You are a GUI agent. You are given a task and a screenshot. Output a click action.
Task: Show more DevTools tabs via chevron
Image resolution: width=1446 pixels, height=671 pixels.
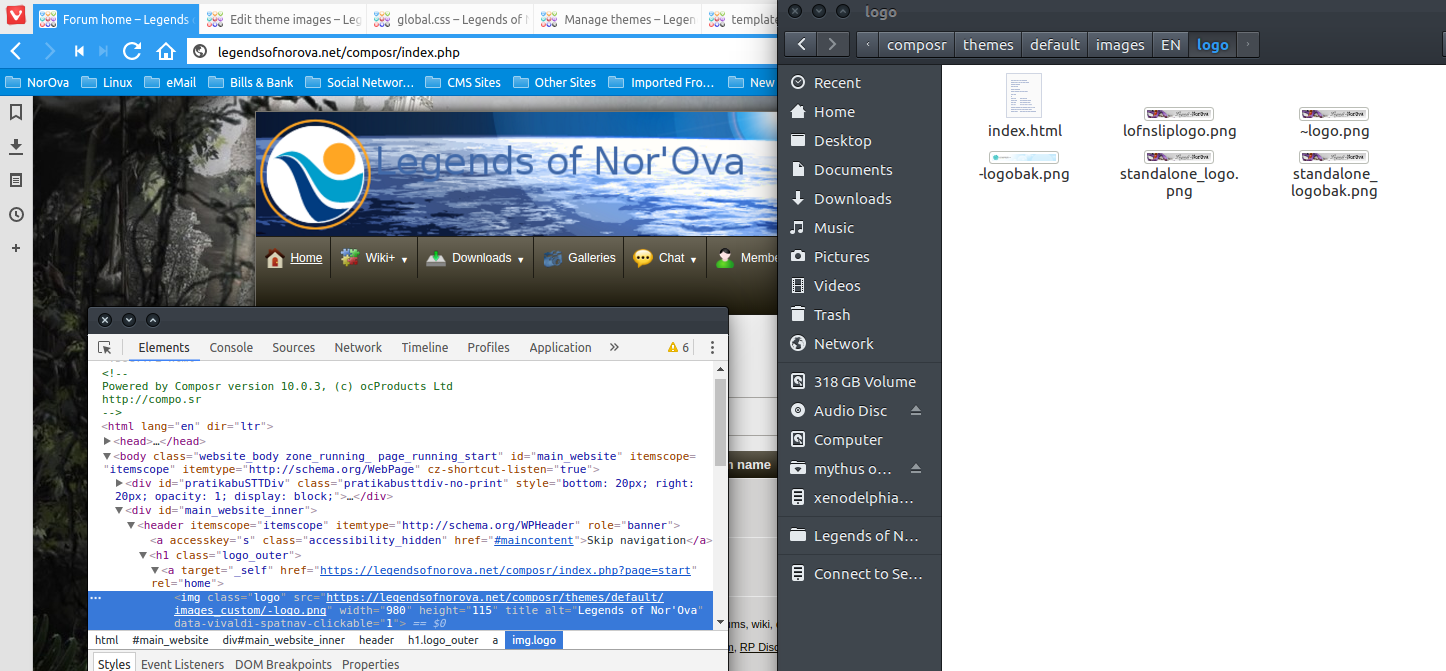coord(614,348)
